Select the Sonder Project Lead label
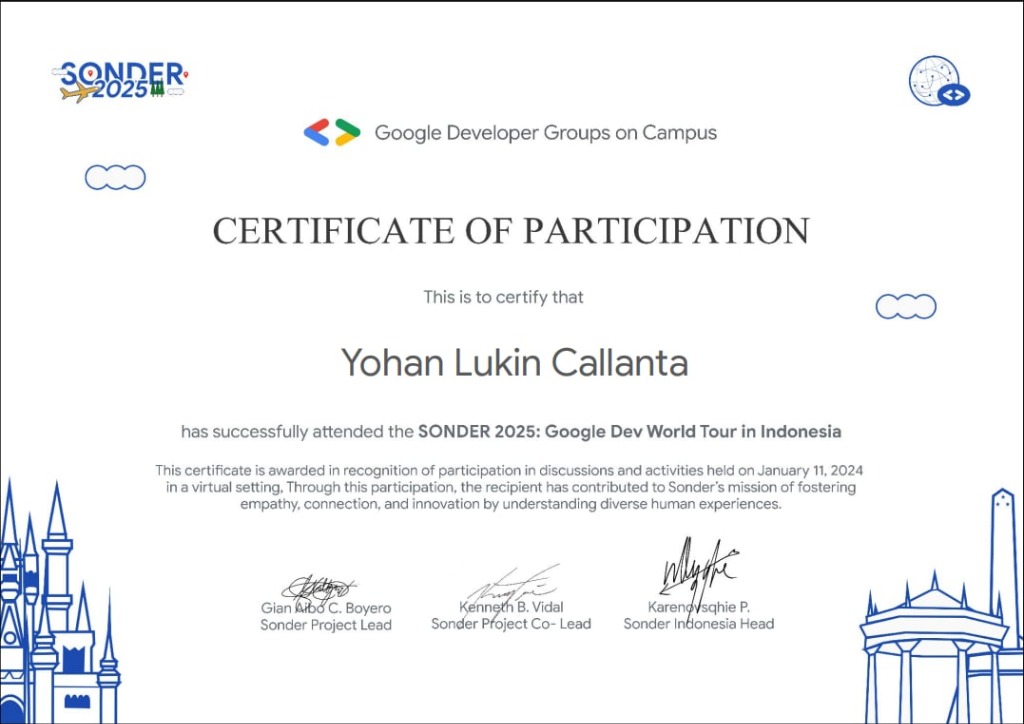The width and height of the screenshot is (1024, 724). (x=326, y=623)
